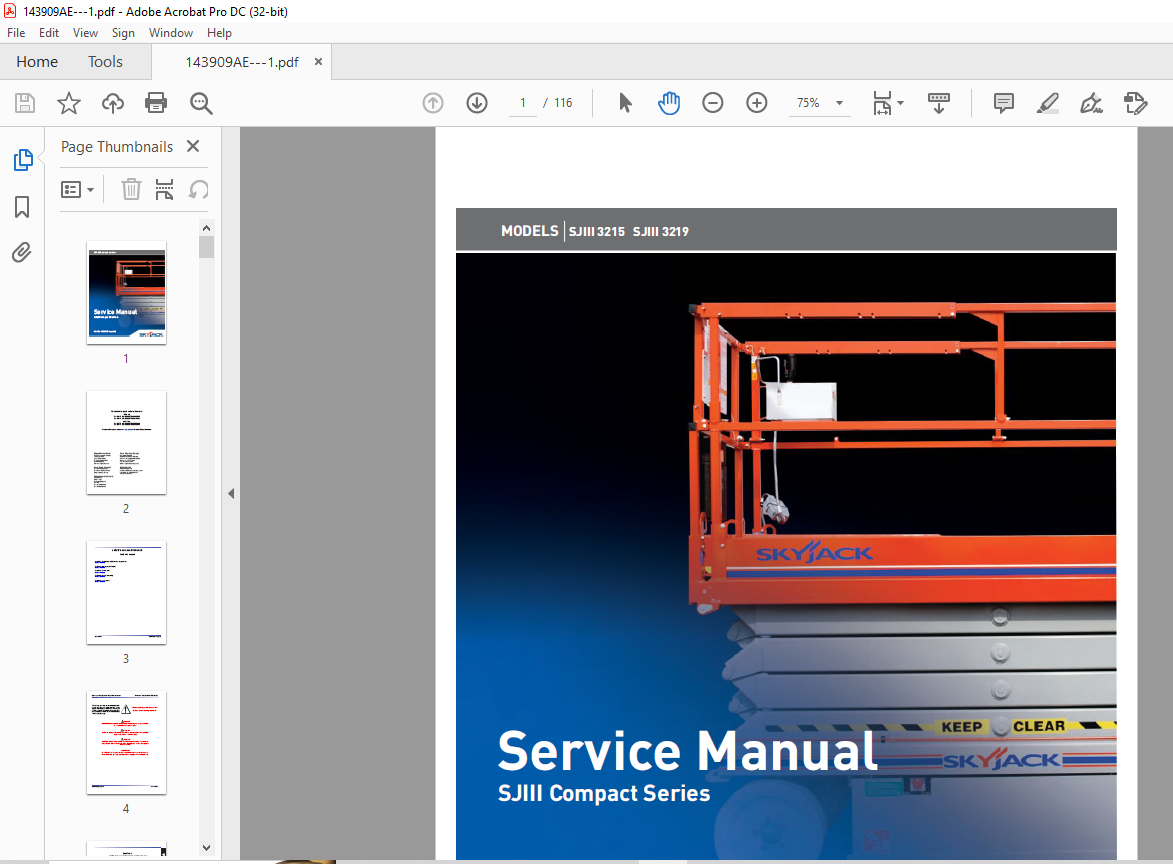Go to next page arrow
This screenshot has height=864, width=1173.
click(477, 102)
